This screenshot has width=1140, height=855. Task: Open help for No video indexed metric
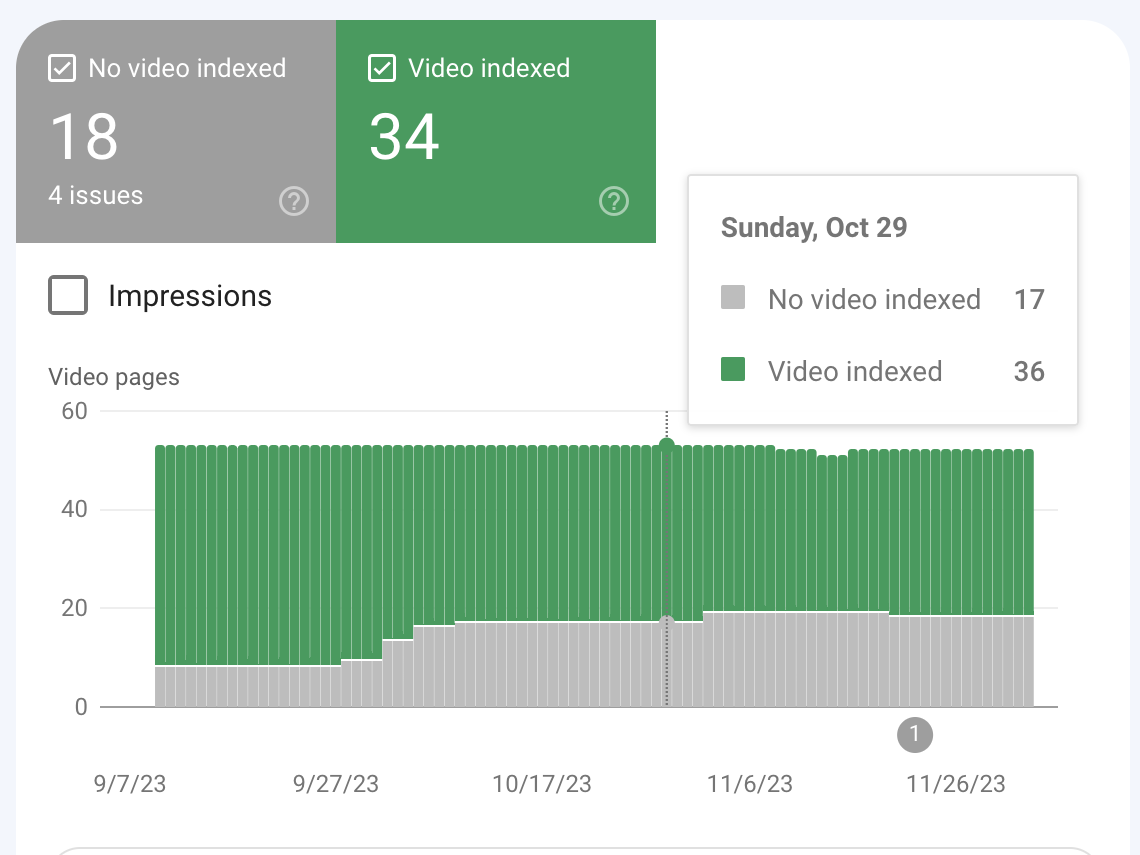[x=293, y=201]
